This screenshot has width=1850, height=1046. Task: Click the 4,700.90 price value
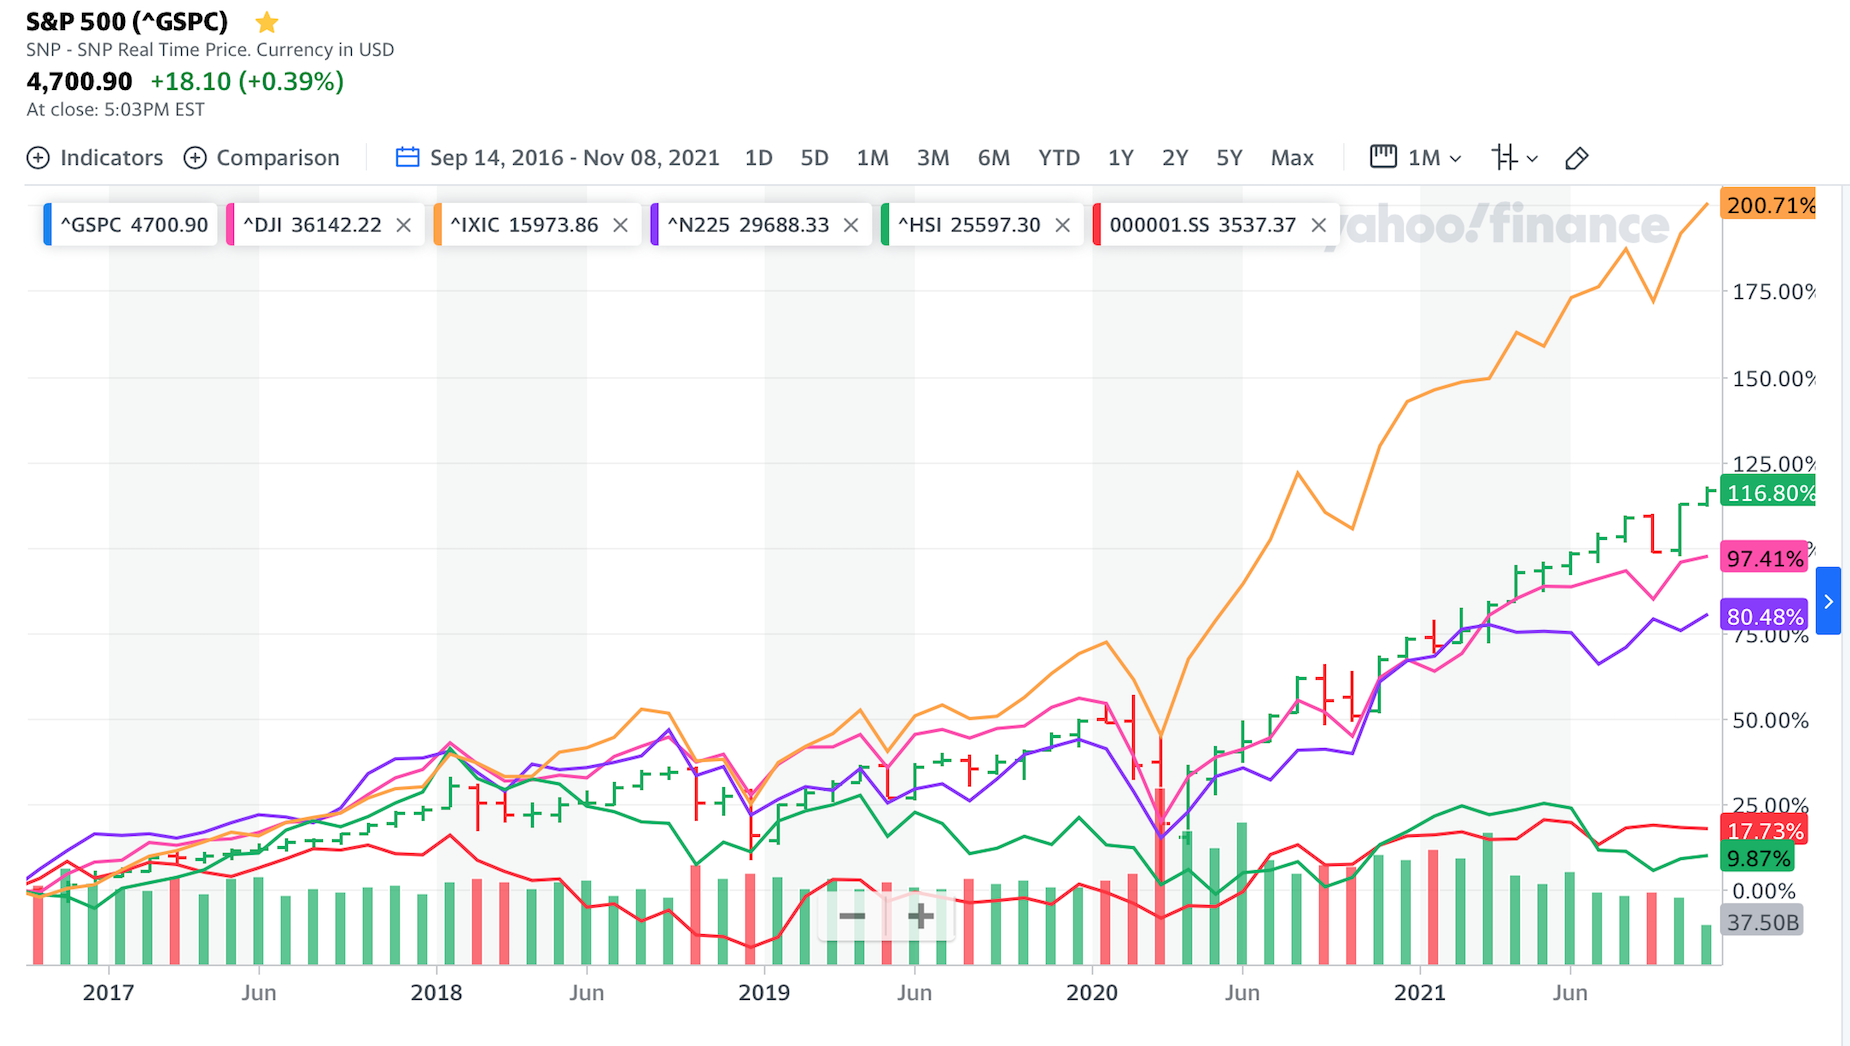click(x=79, y=81)
